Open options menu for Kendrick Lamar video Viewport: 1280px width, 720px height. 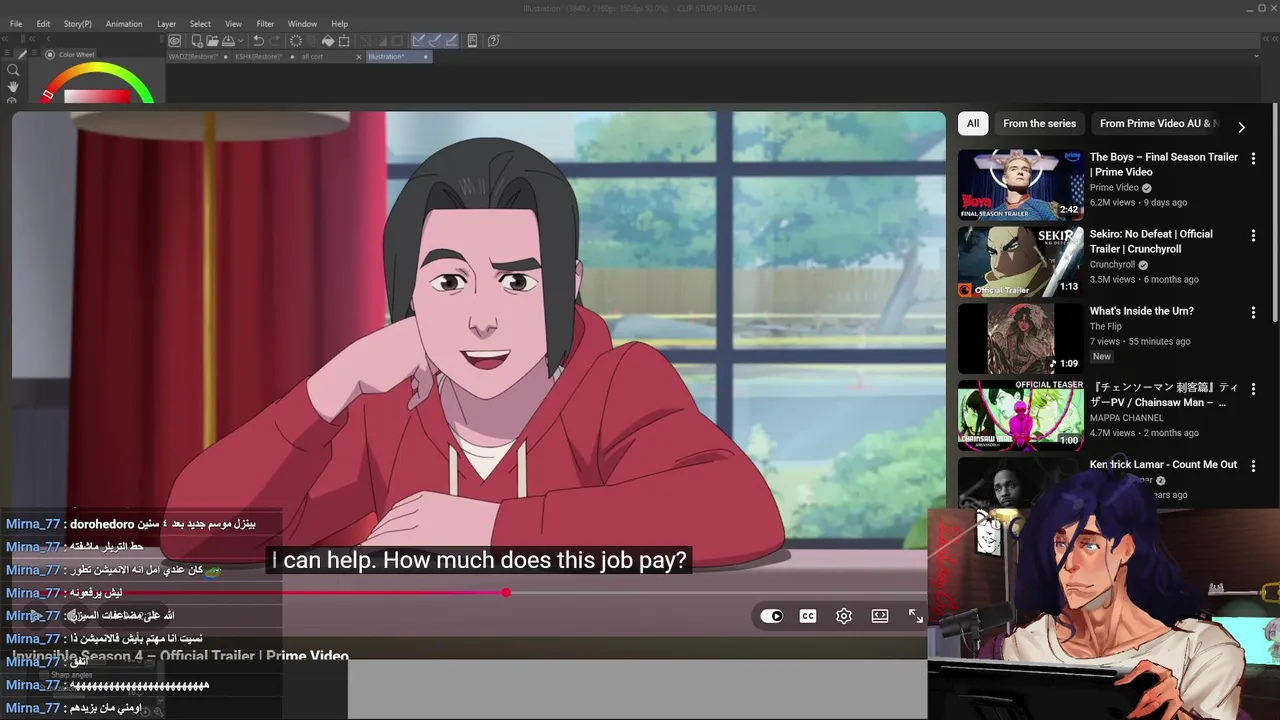point(1253,466)
